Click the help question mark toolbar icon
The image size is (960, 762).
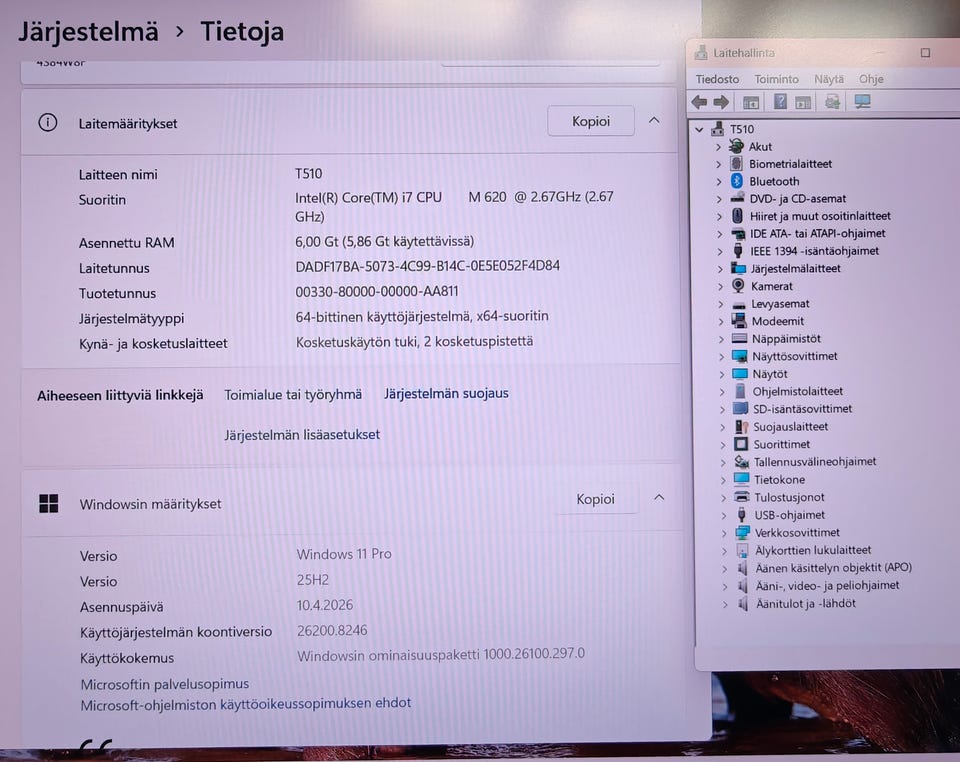click(x=780, y=102)
